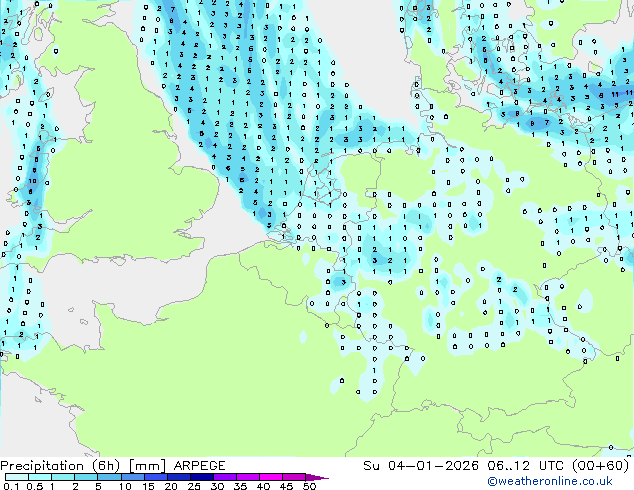634x490 pixels.
Task: Click the '10' rainfall value on the Irish Sea coast
Action: coord(32,181)
